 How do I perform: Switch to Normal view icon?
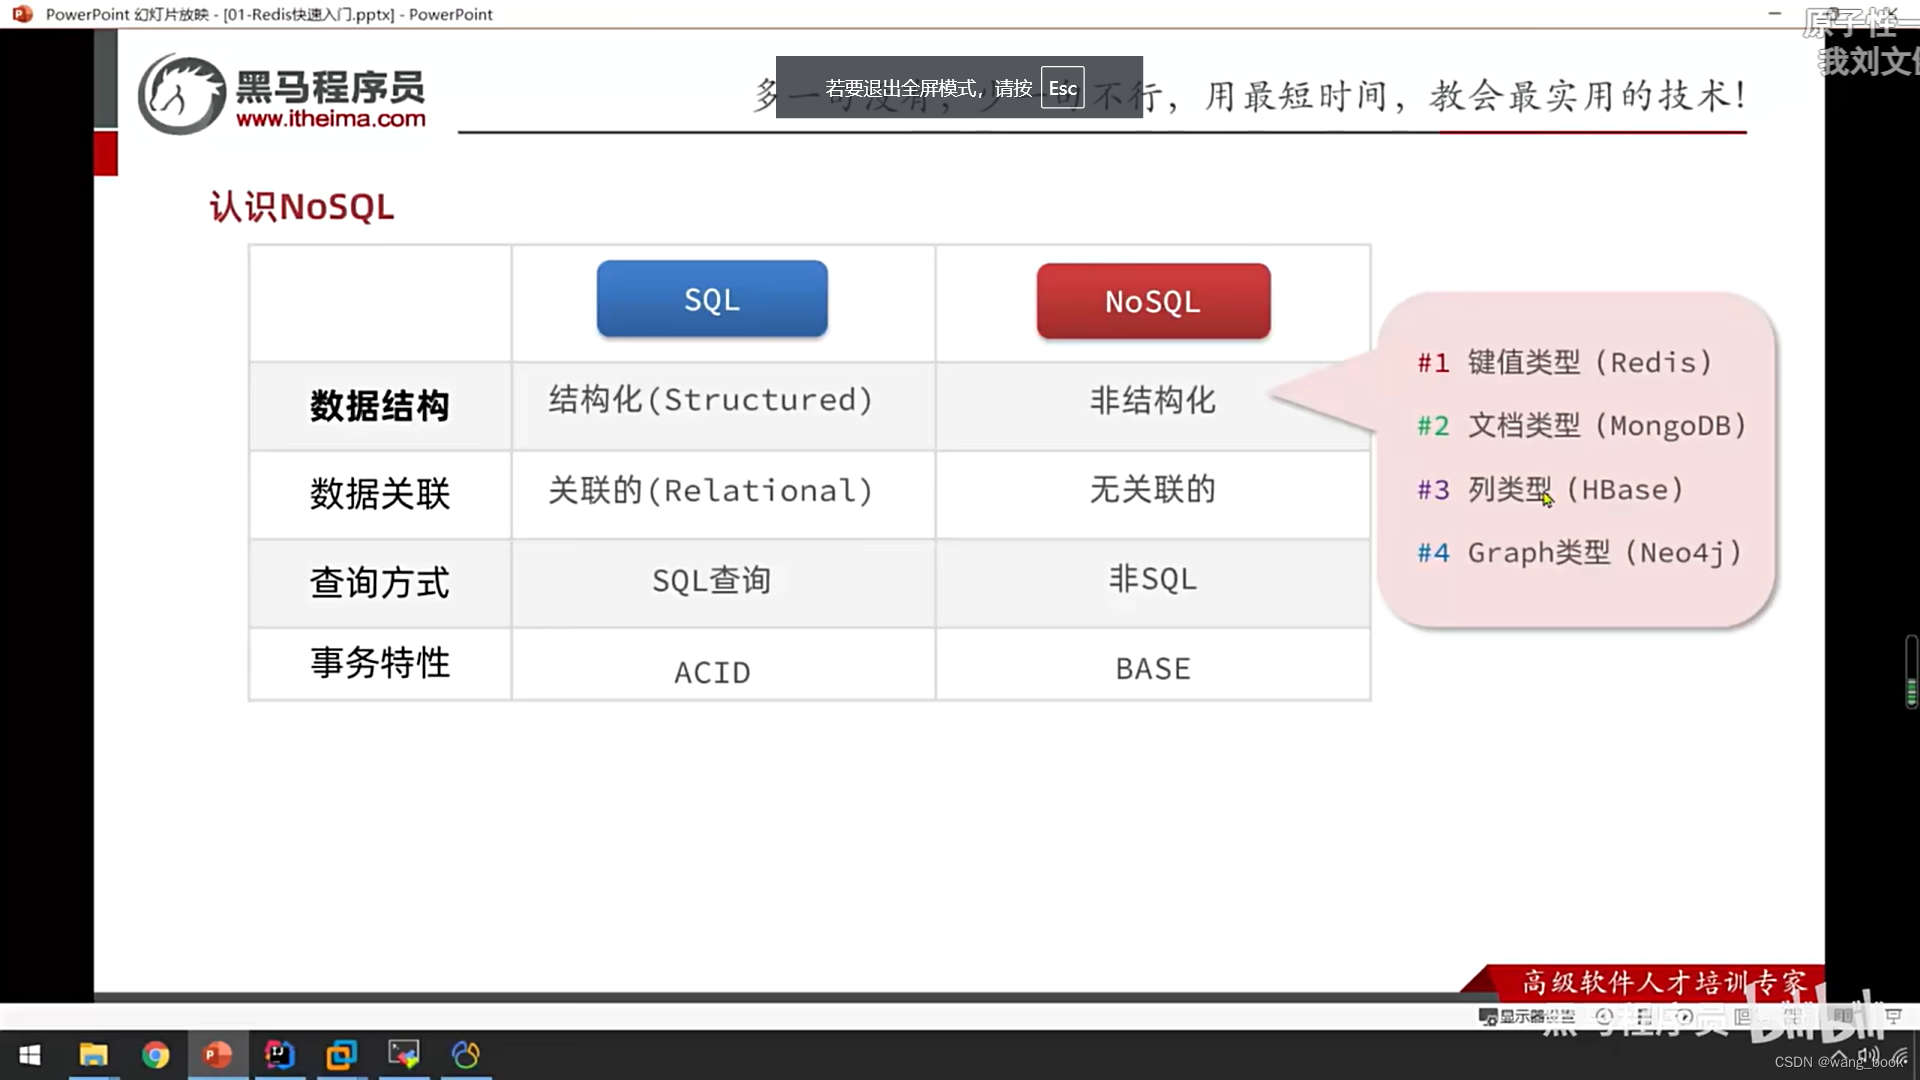[x=1742, y=1016]
